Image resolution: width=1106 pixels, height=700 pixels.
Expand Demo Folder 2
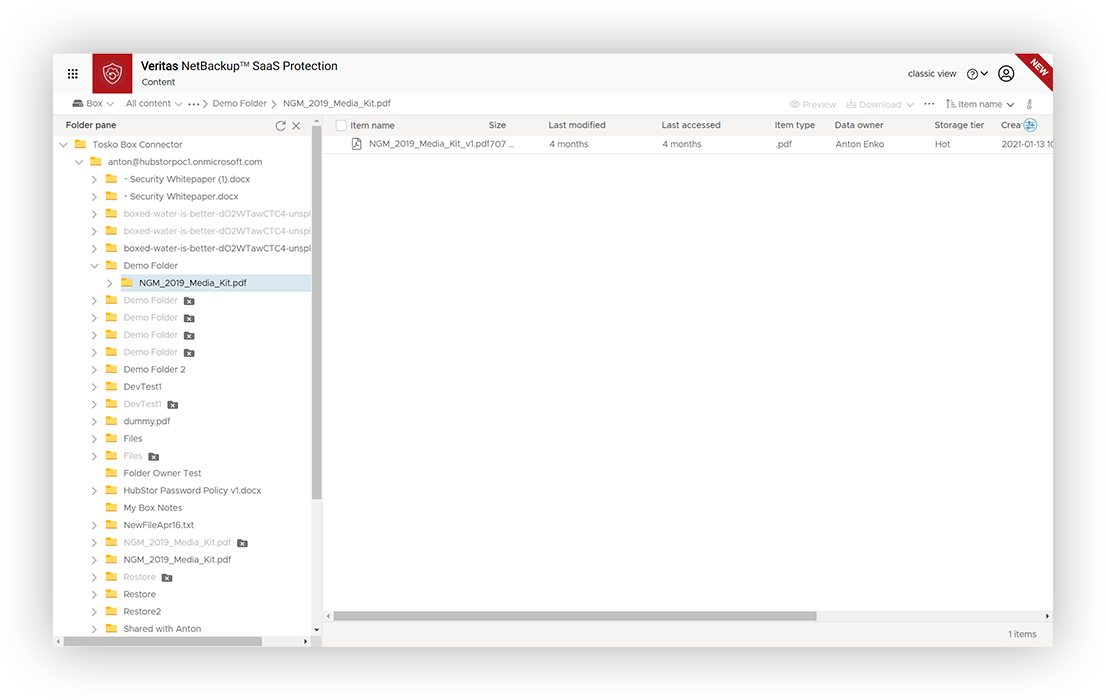94,370
